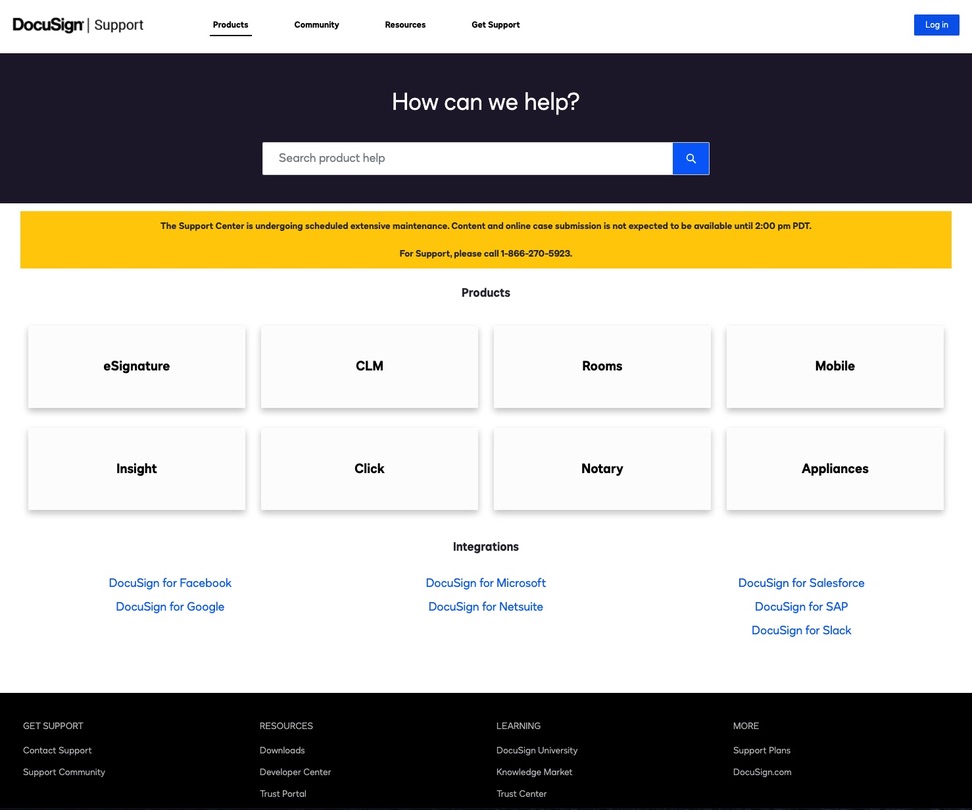The width and height of the screenshot is (972, 810).
Task: Open DocuSign.com footer link
Action: point(762,772)
